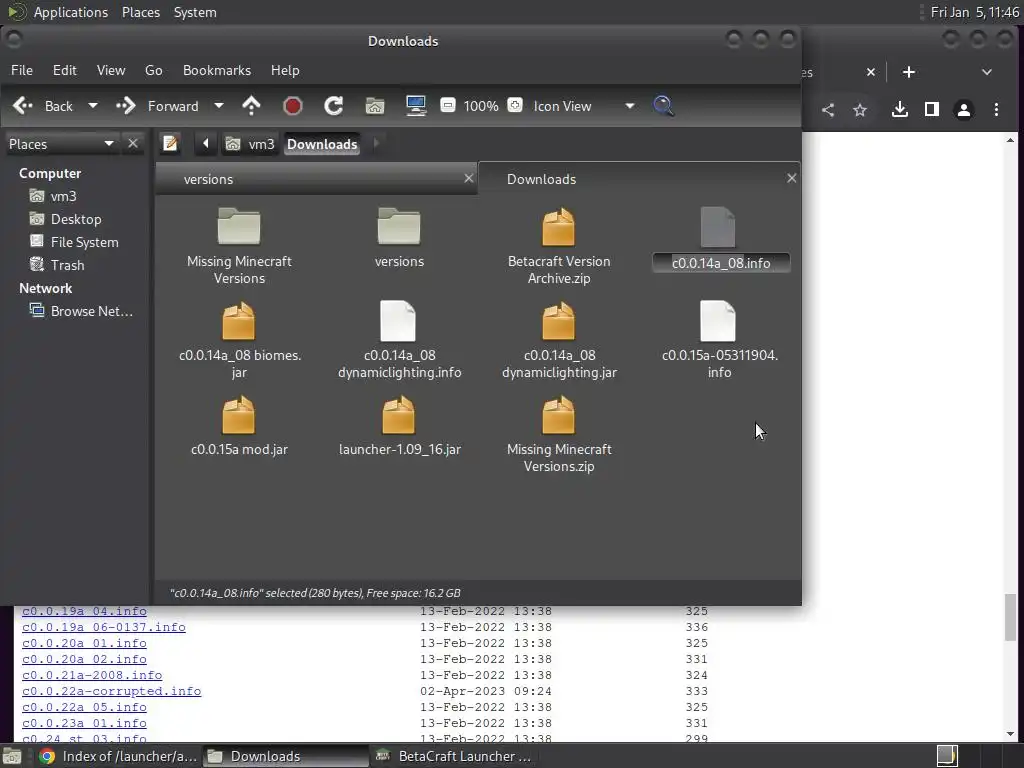This screenshot has height=768, width=1024.
Task: Select c0.0.15a-05311904.info file
Action: pos(719,340)
